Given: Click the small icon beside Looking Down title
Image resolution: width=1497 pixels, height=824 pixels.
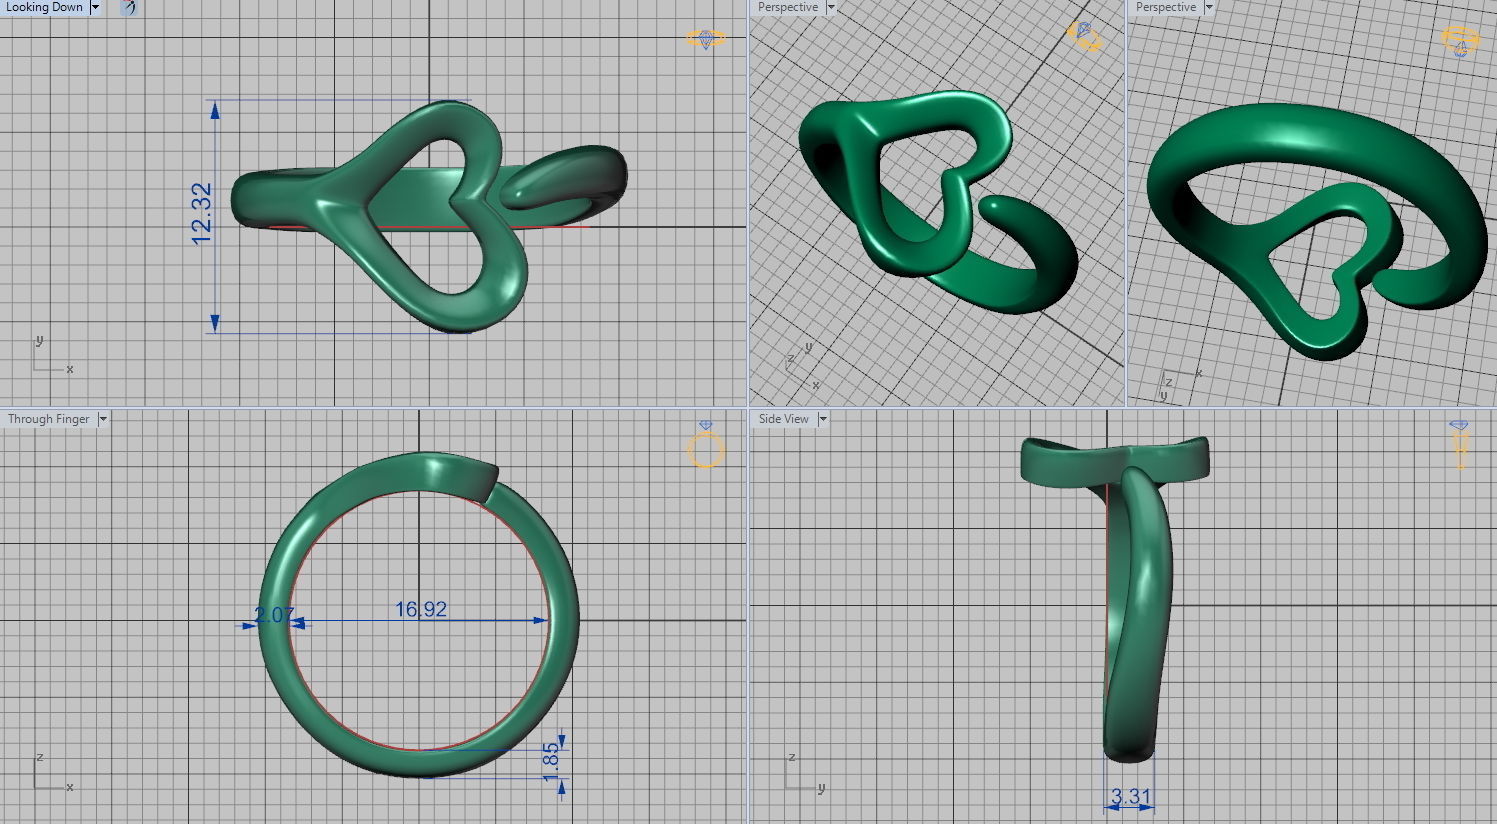Looking at the screenshot, I should coord(128,7).
